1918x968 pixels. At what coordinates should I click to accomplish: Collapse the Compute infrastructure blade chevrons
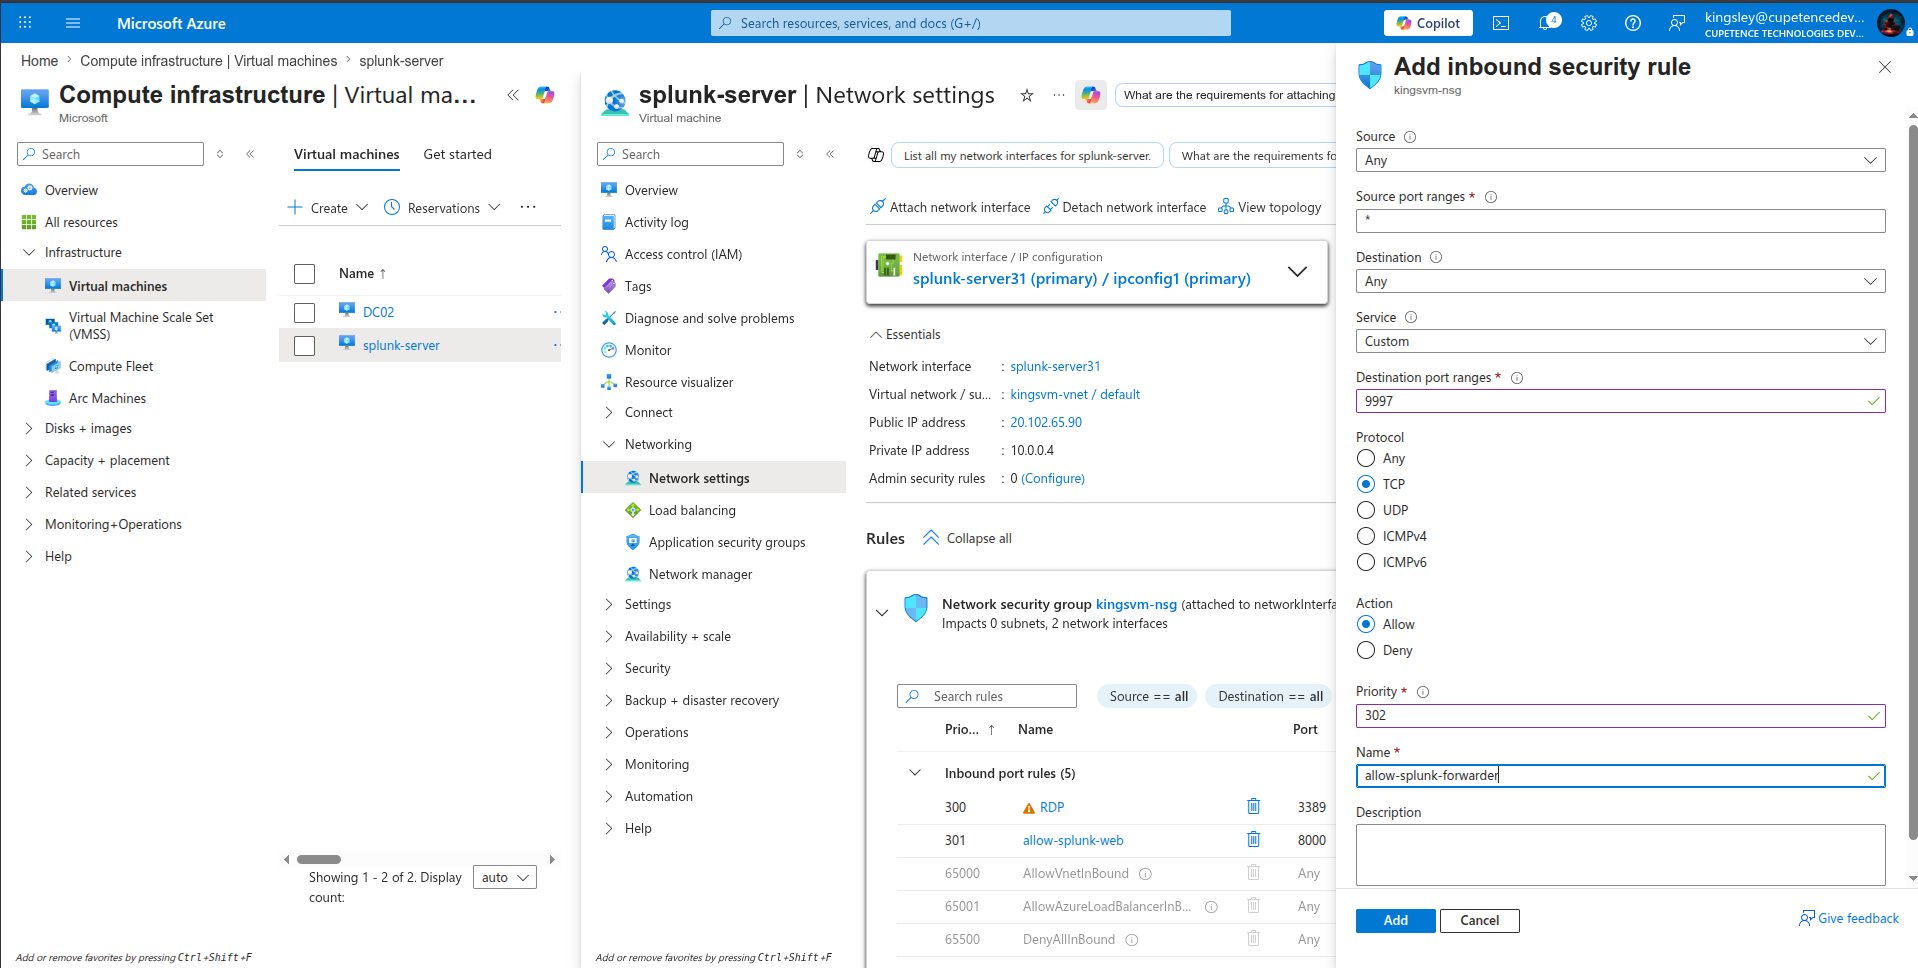tap(513, 95)
